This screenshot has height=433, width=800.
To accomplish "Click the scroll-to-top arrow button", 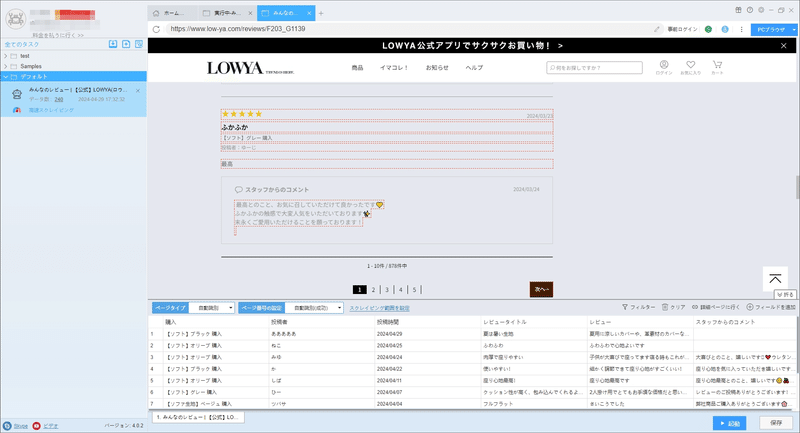I will pos(775,278).
